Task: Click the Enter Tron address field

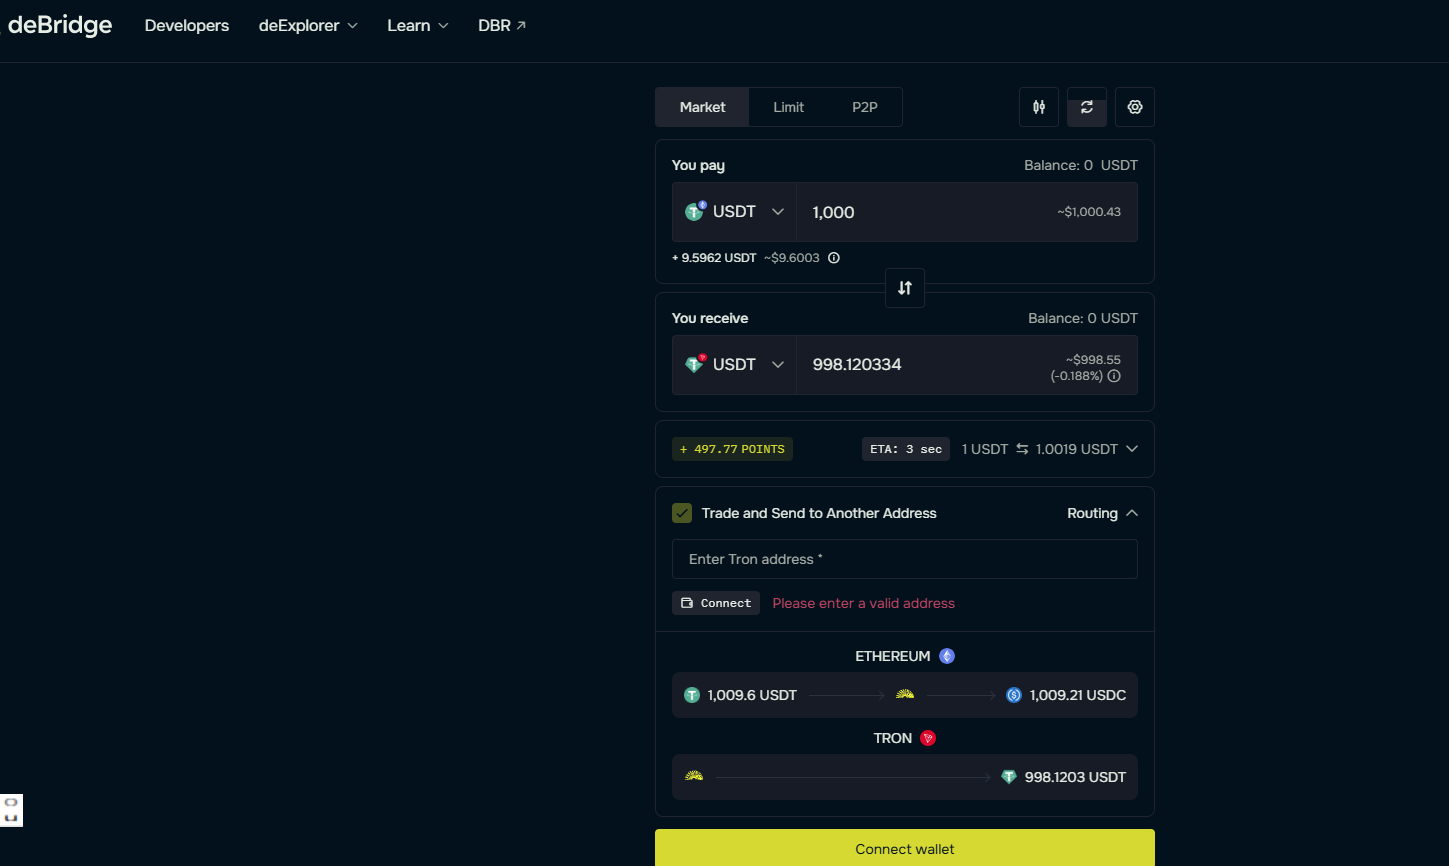Action: pyautogui.click(x=904, y=559)
